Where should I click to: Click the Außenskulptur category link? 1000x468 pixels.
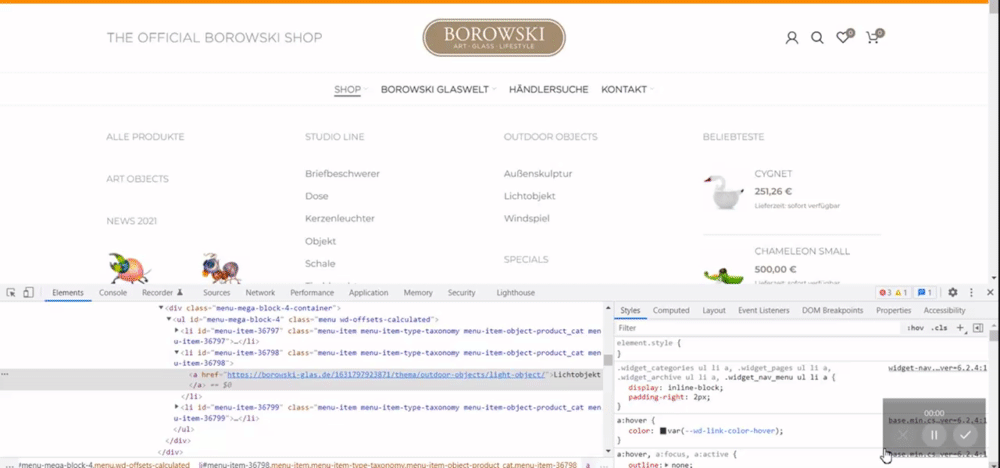tap(538, 173)
